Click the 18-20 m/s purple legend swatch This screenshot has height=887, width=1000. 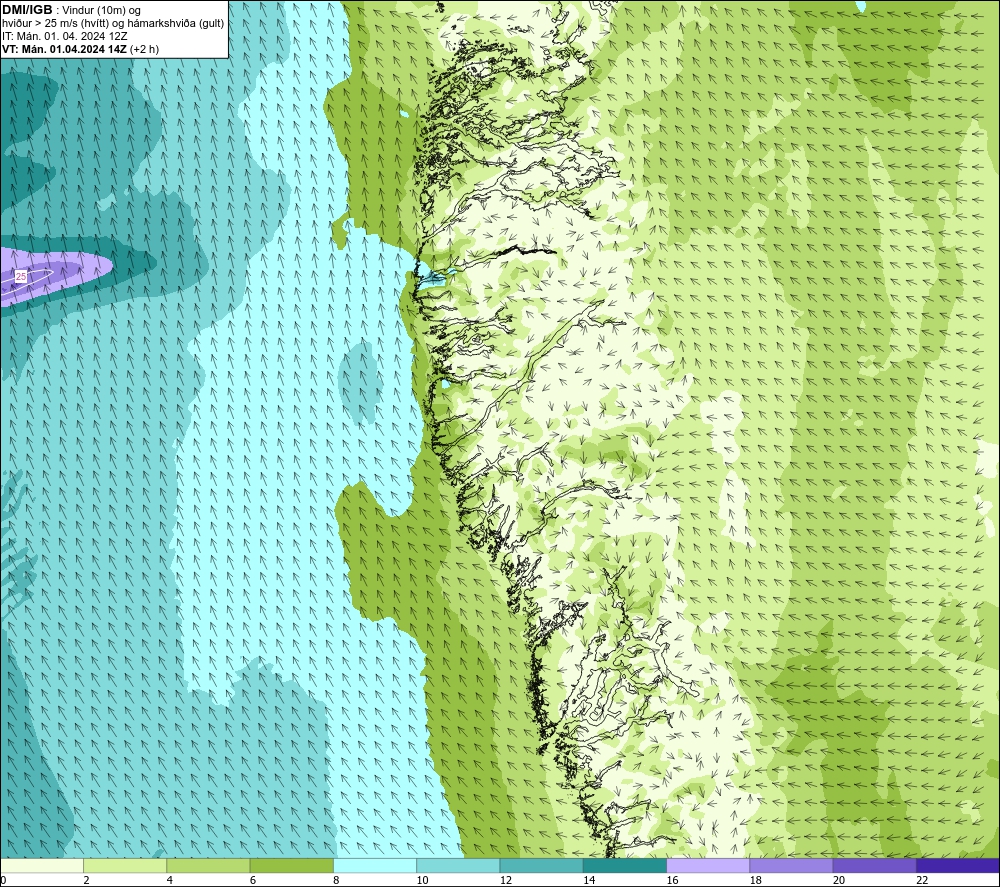[791, 865]
